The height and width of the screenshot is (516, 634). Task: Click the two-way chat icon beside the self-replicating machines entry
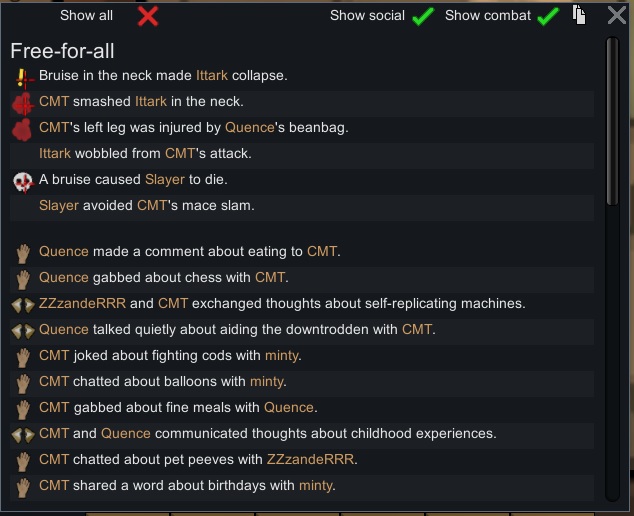coord(23,304)
